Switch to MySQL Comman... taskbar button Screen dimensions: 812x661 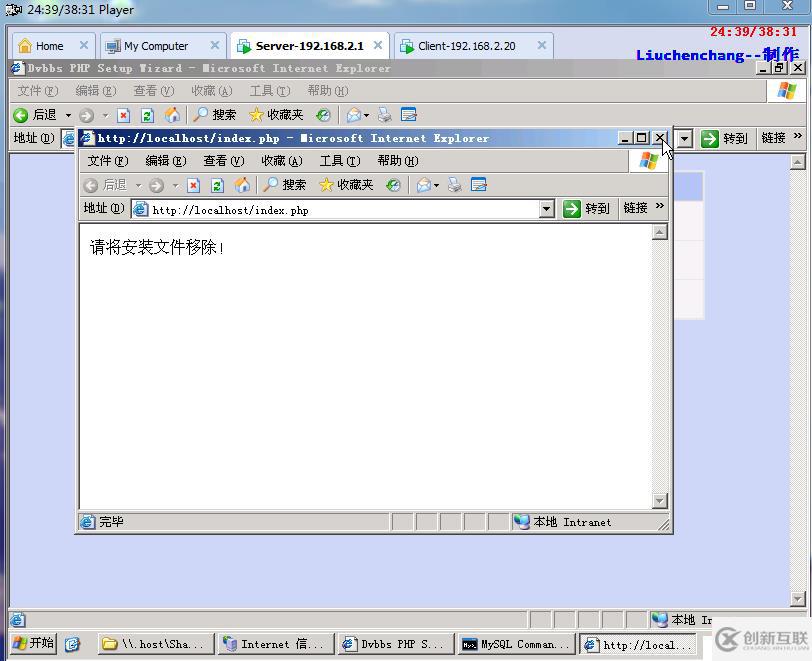[x=516, y=644]
